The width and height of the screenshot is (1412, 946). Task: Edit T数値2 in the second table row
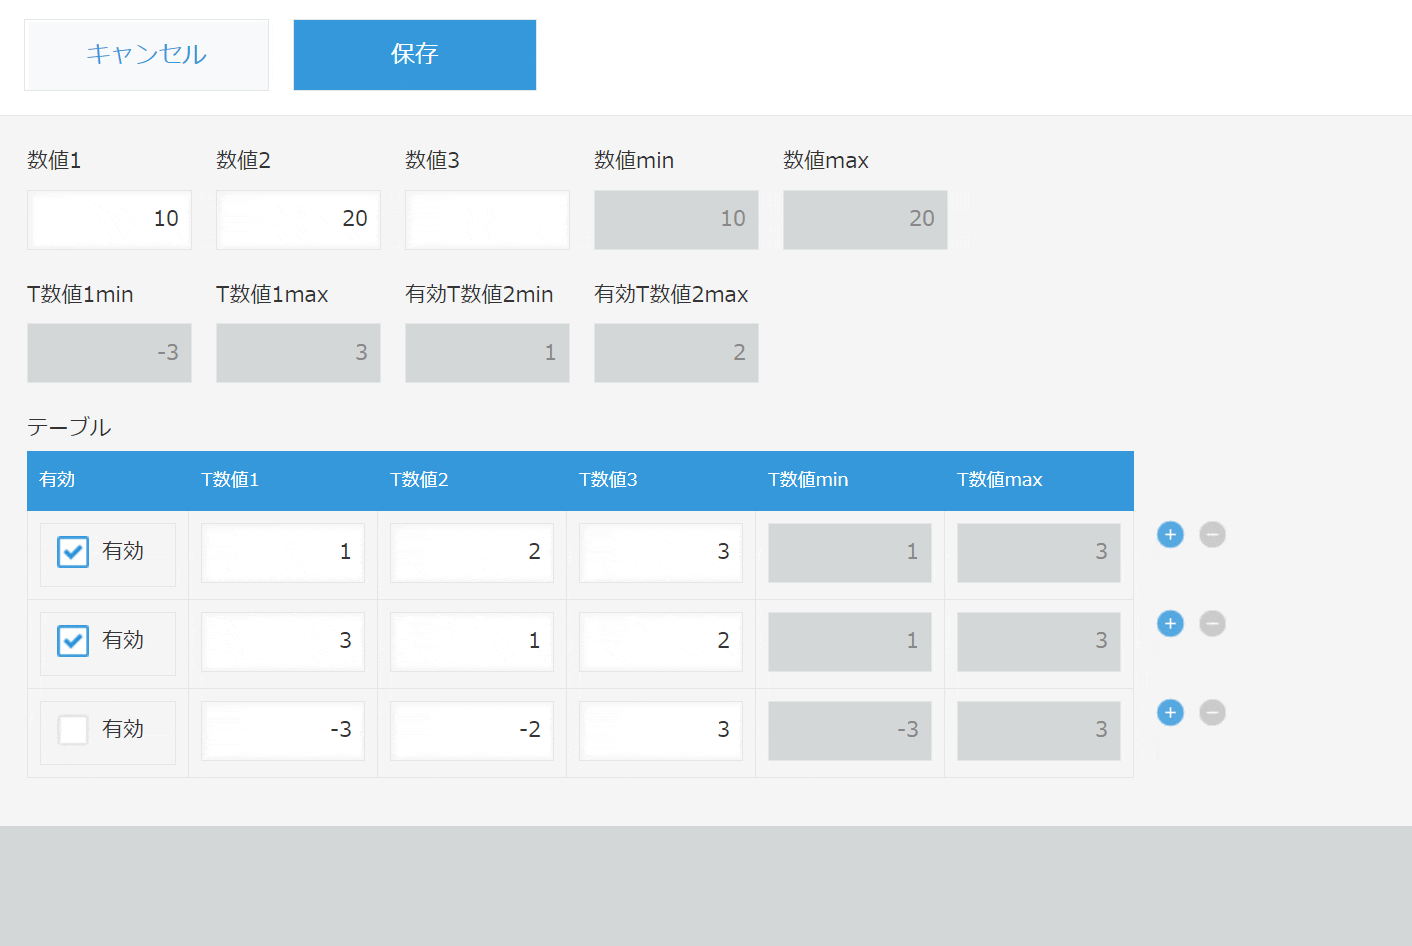(472, 642)
